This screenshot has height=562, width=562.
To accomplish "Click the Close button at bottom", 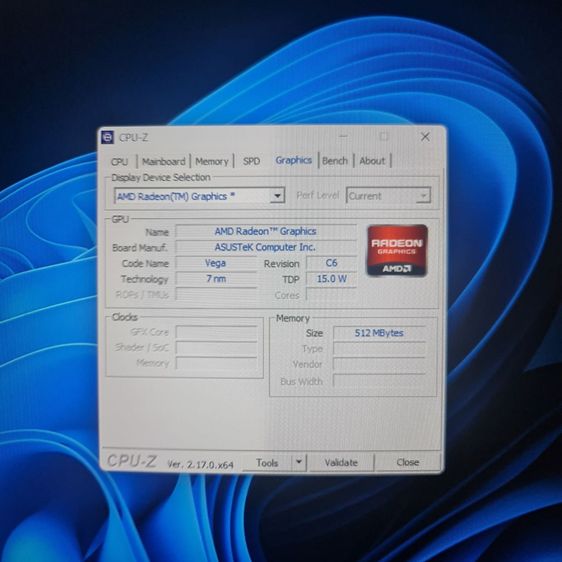I will point(408,462).
